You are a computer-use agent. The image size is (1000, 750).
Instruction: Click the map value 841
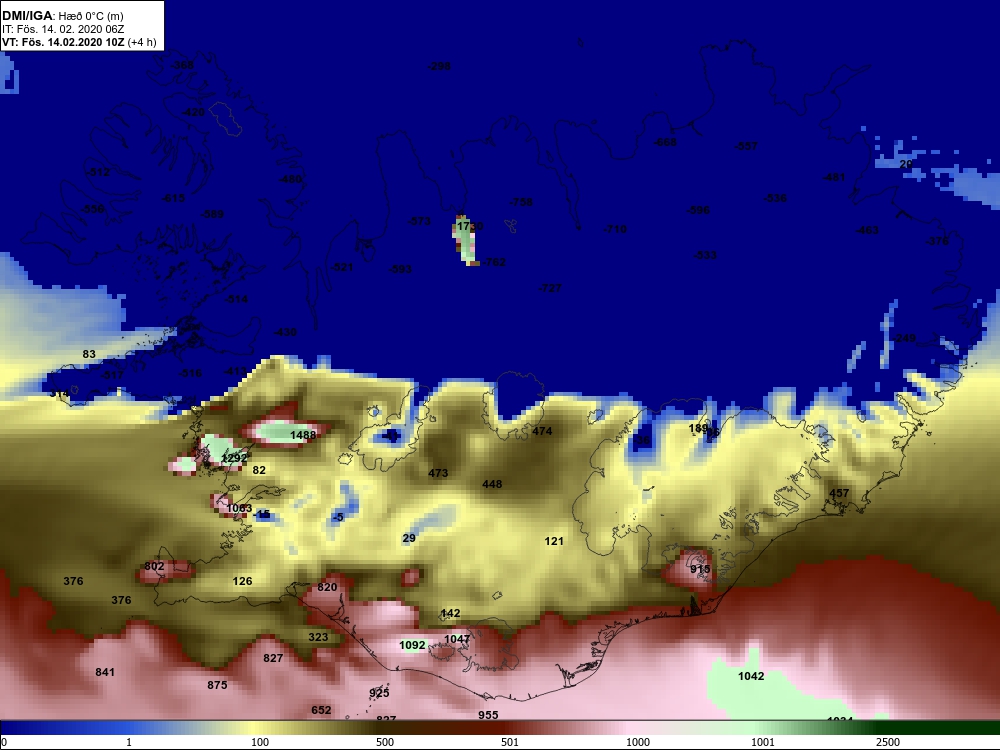point(105,672)
